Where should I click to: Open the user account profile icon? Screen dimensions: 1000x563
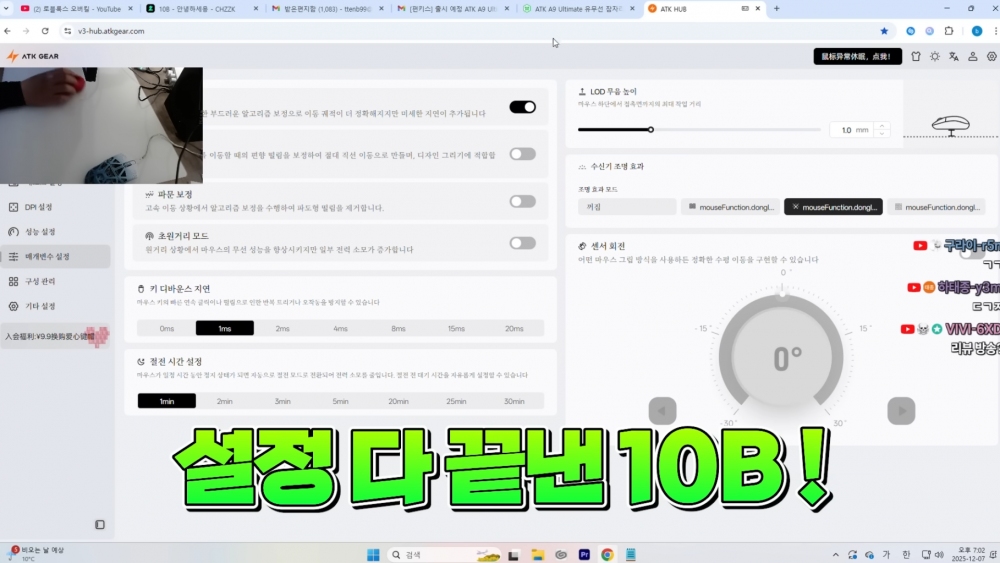(972, 57)
